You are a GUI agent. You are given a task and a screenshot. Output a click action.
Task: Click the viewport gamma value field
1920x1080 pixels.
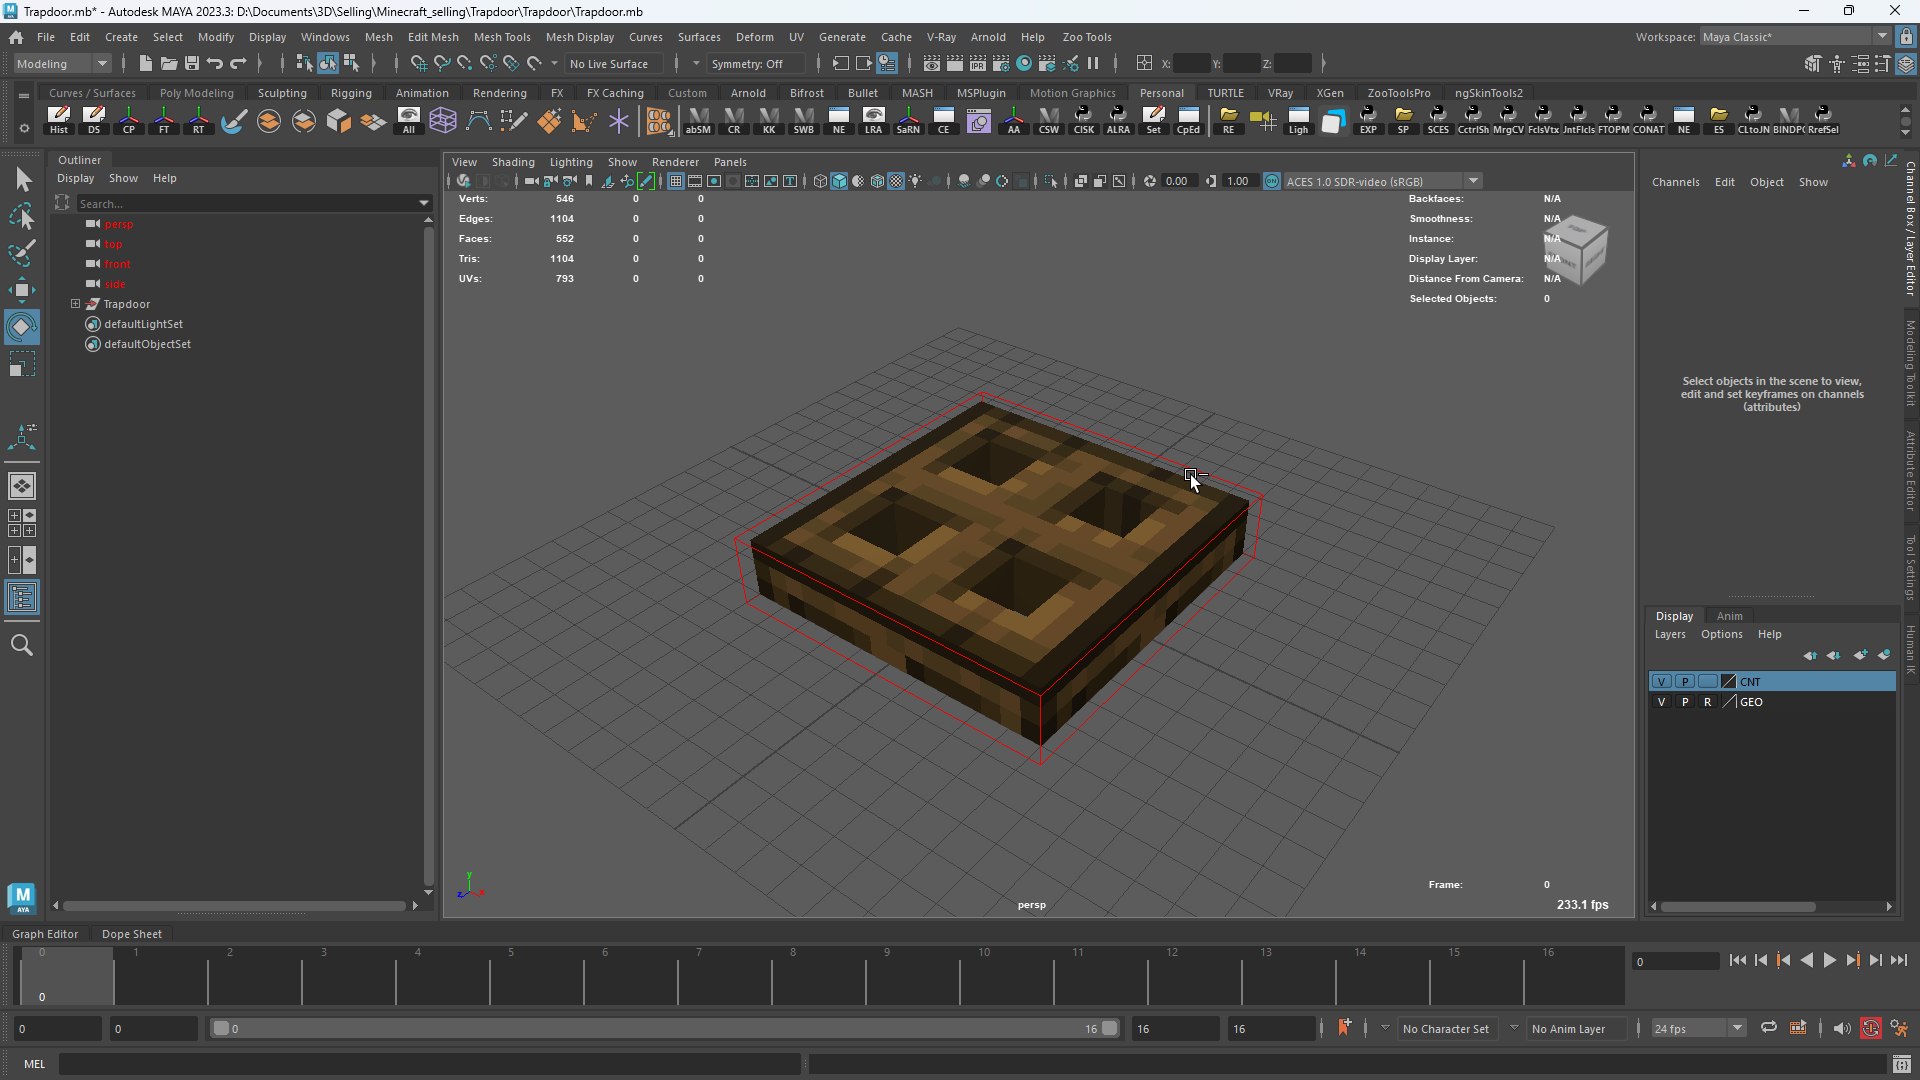click(1238, 181)
